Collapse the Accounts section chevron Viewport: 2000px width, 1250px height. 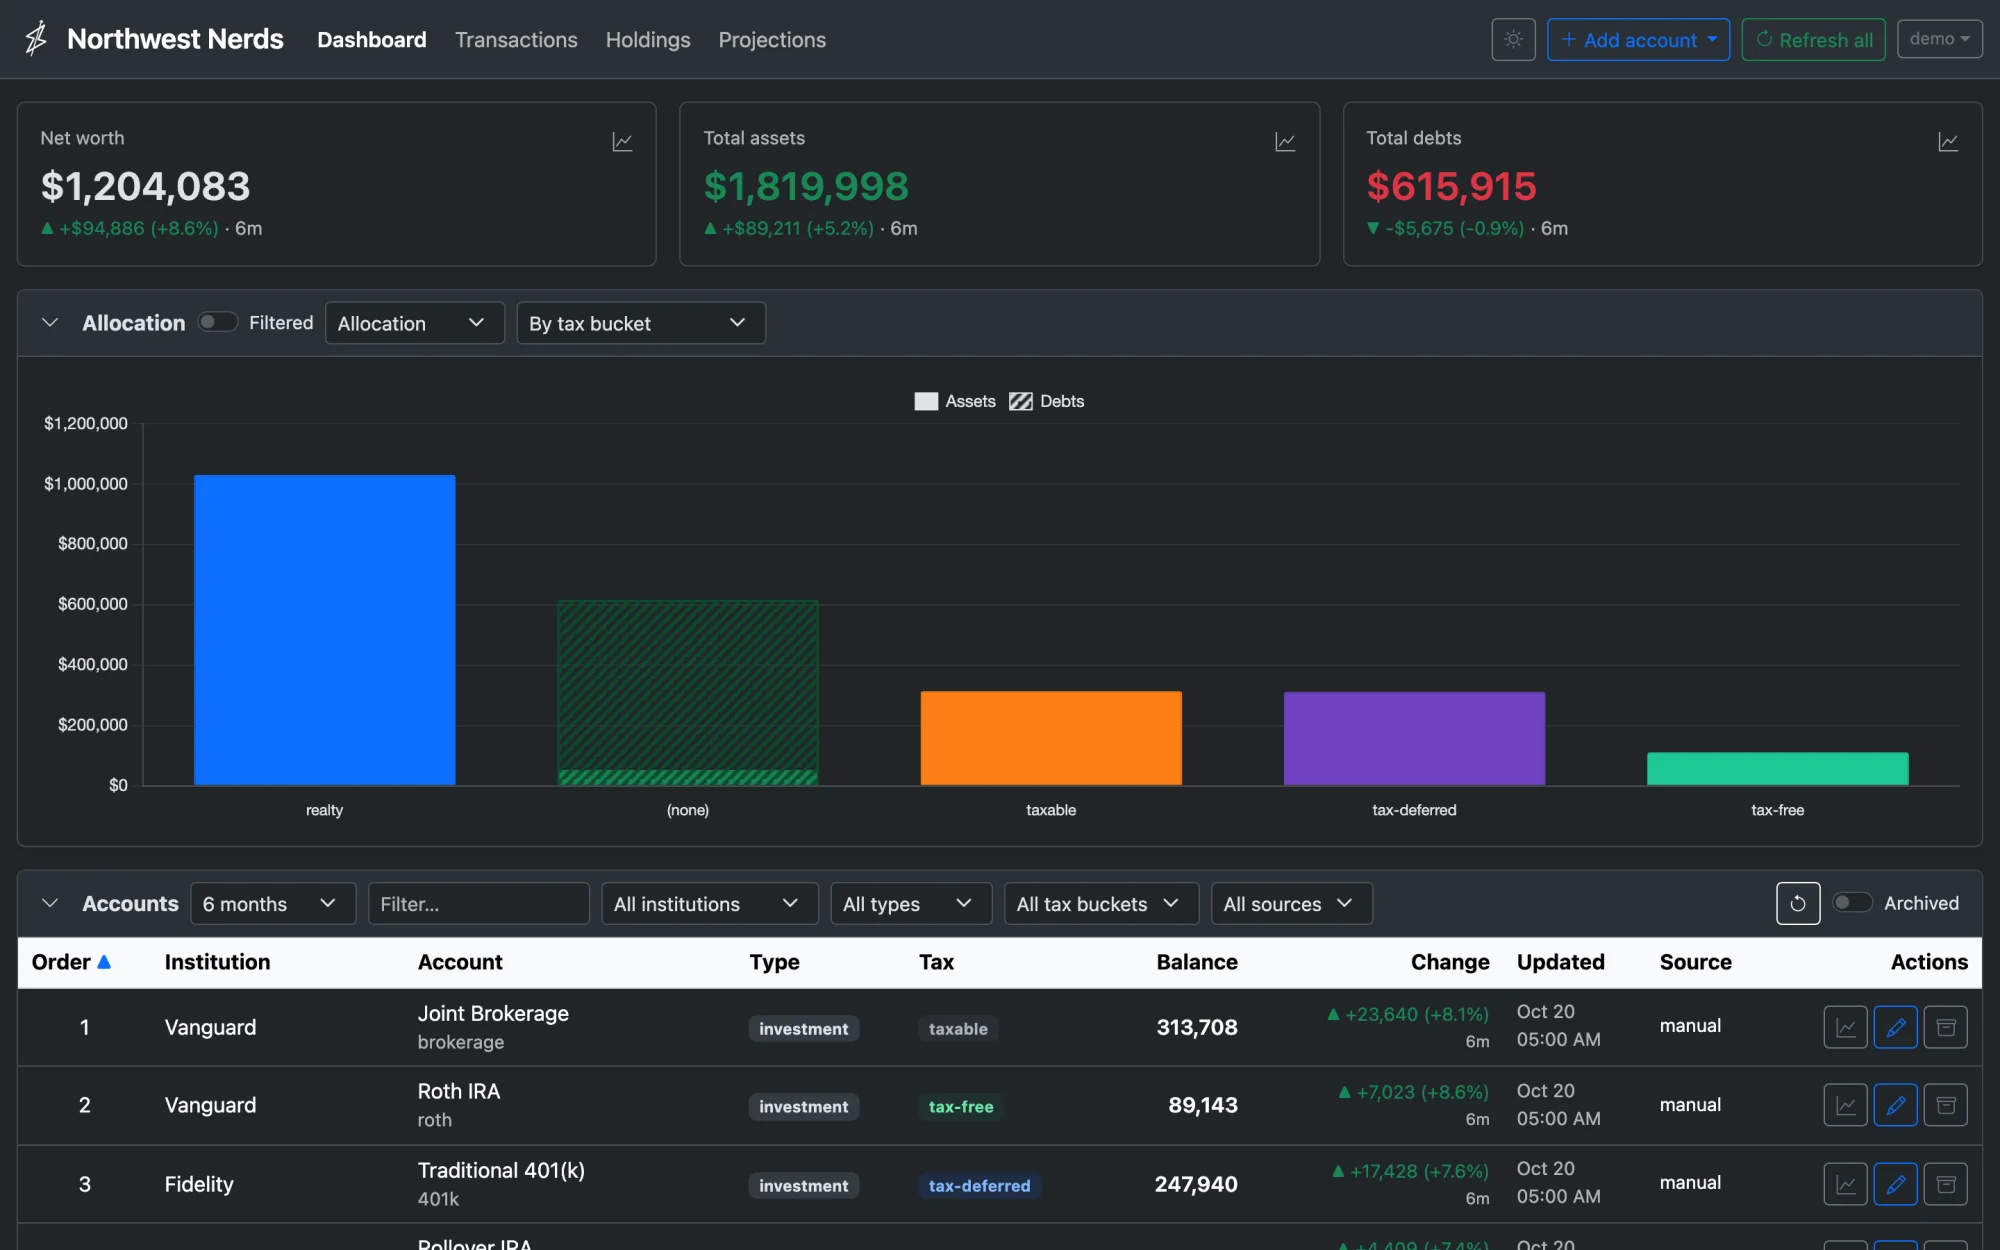coord(50,903)
